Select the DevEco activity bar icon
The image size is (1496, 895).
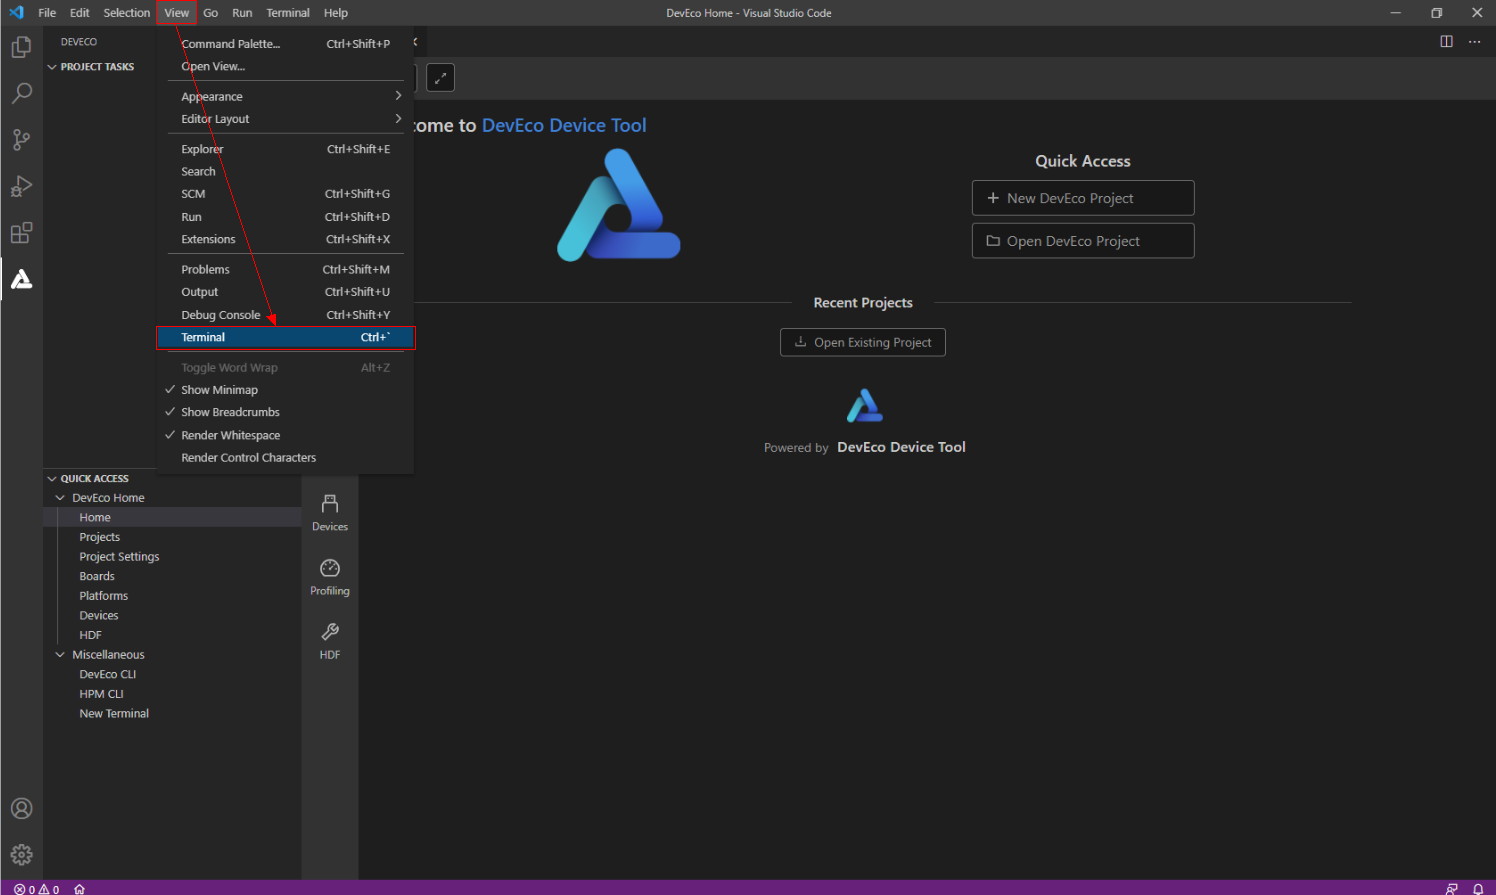pos(21,279)
